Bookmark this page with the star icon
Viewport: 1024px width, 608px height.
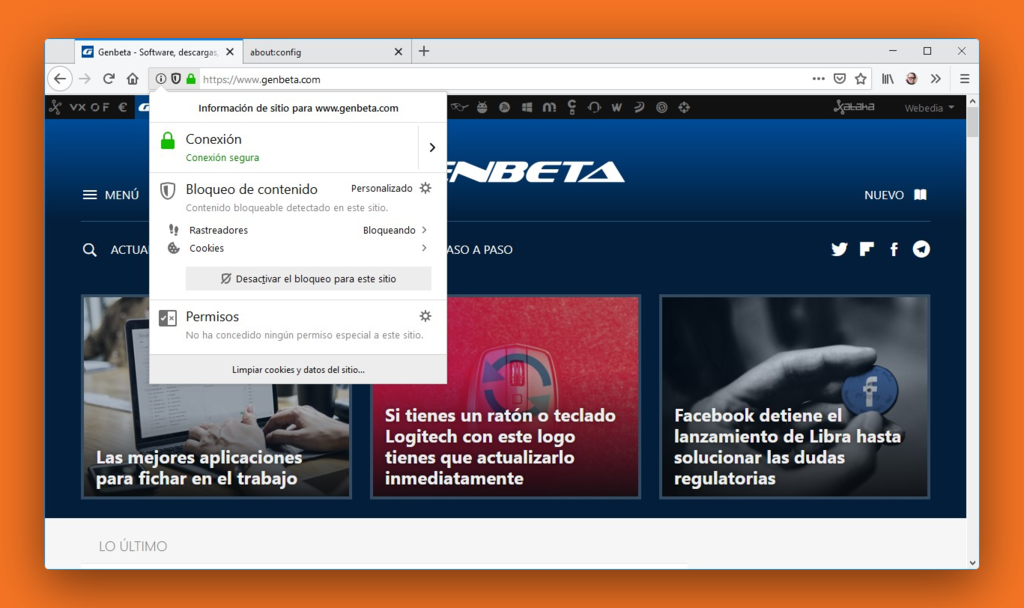[860, 78]
